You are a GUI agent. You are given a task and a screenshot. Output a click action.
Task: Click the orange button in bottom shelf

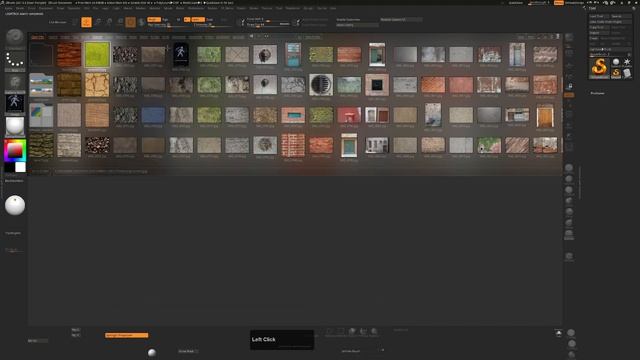[127, 335]
